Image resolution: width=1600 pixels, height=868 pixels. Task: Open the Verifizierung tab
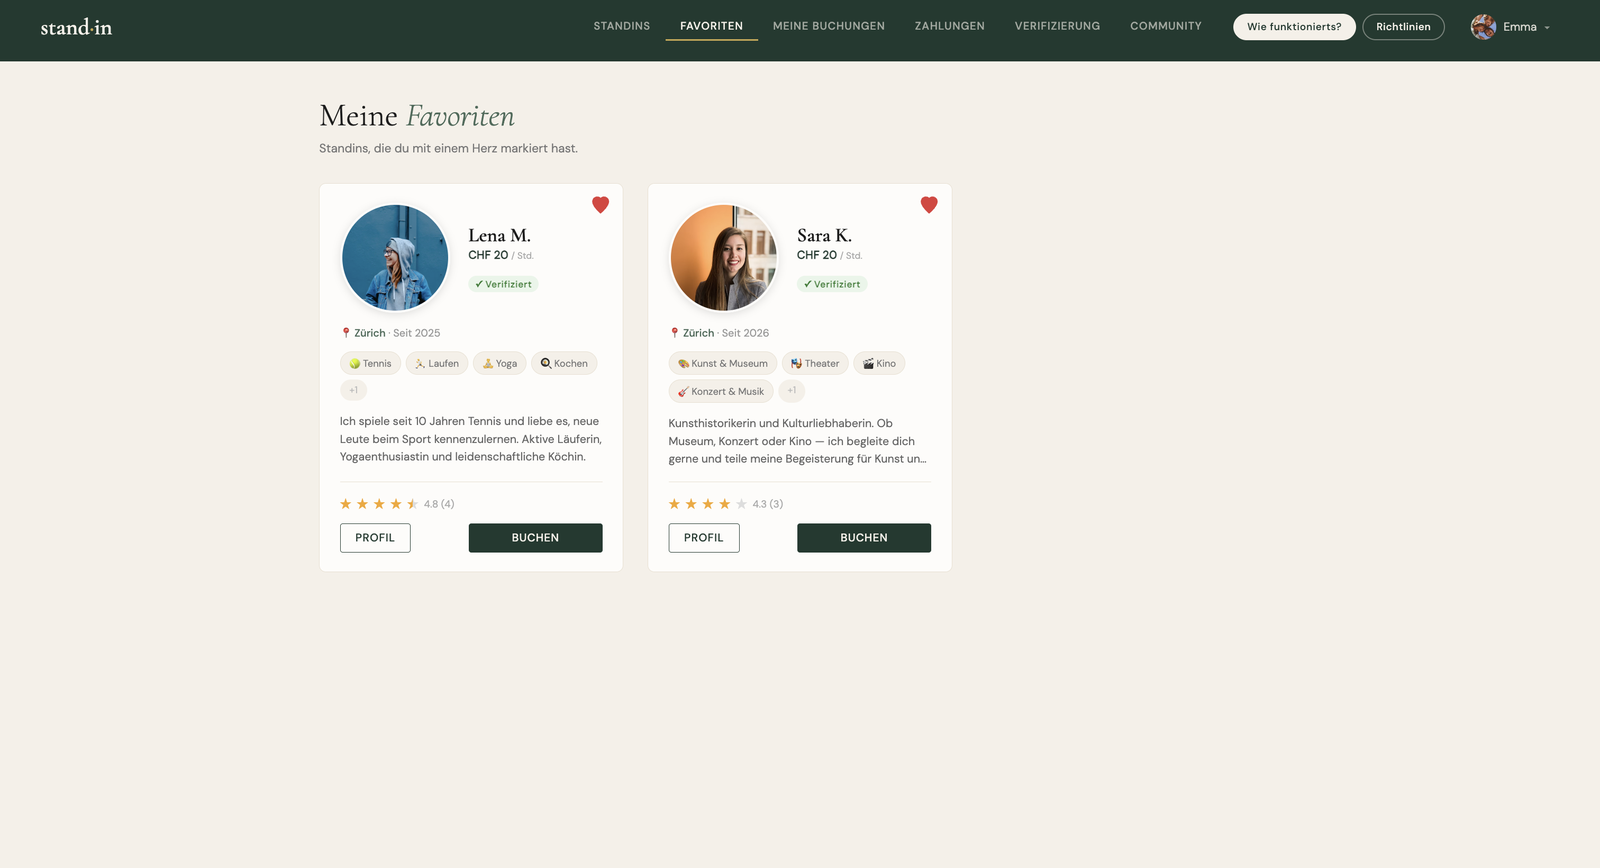click(x=1057, y=26)
